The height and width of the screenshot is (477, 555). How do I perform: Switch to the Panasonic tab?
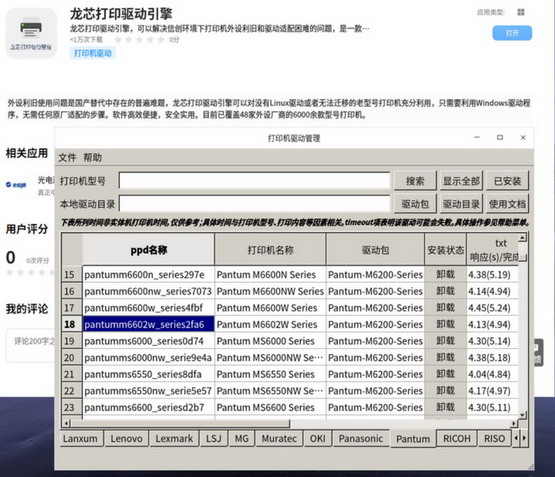tap(361, 439)
